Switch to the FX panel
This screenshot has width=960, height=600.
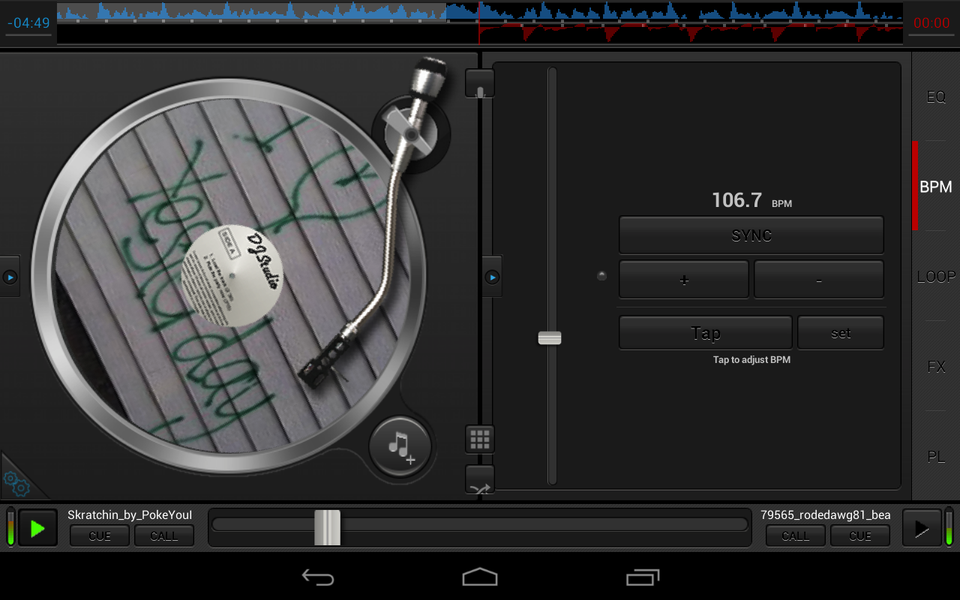point(936,367)
